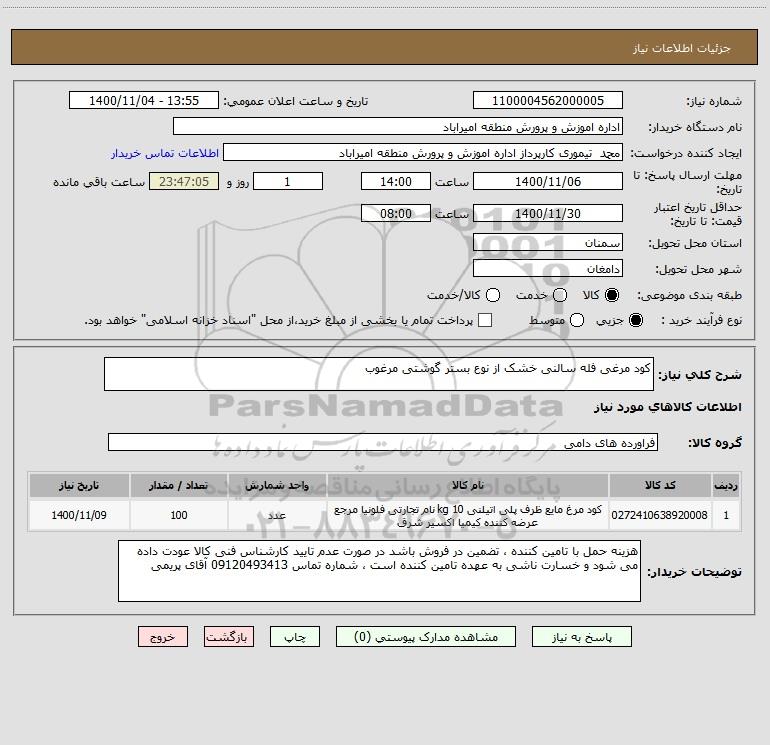The height and width of the screenshot is (745, 770).
Task: Click delivery city field دامغان
Action: click(x=548, y=269)
